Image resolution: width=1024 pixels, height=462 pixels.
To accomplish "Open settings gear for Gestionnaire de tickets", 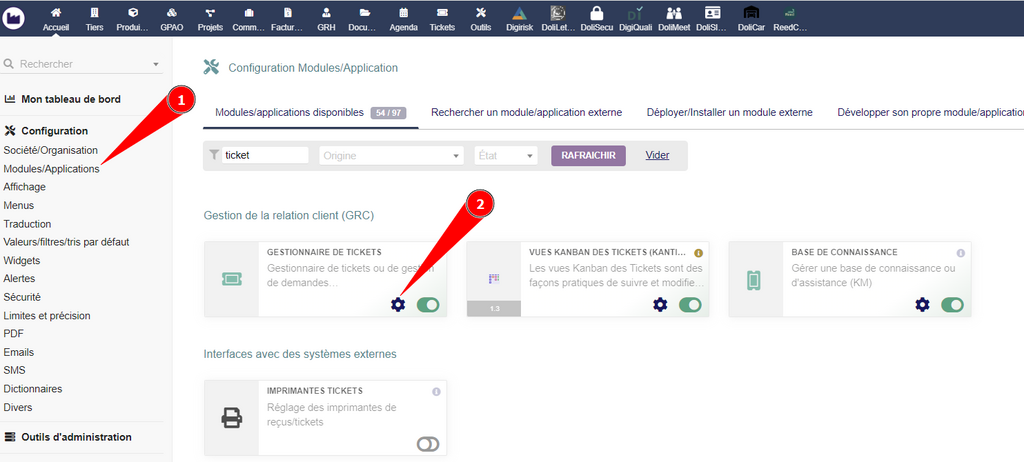I will (x=398, y=305).
